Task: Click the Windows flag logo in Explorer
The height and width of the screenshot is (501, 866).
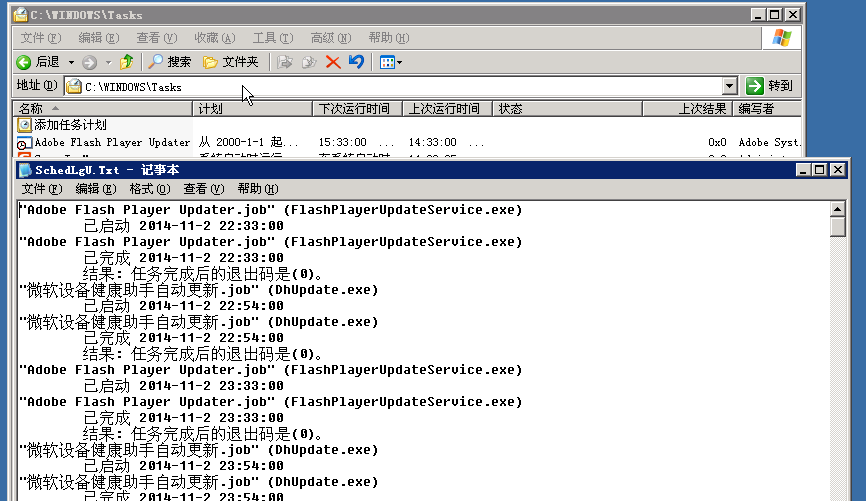Action: (x=782, y=38)
